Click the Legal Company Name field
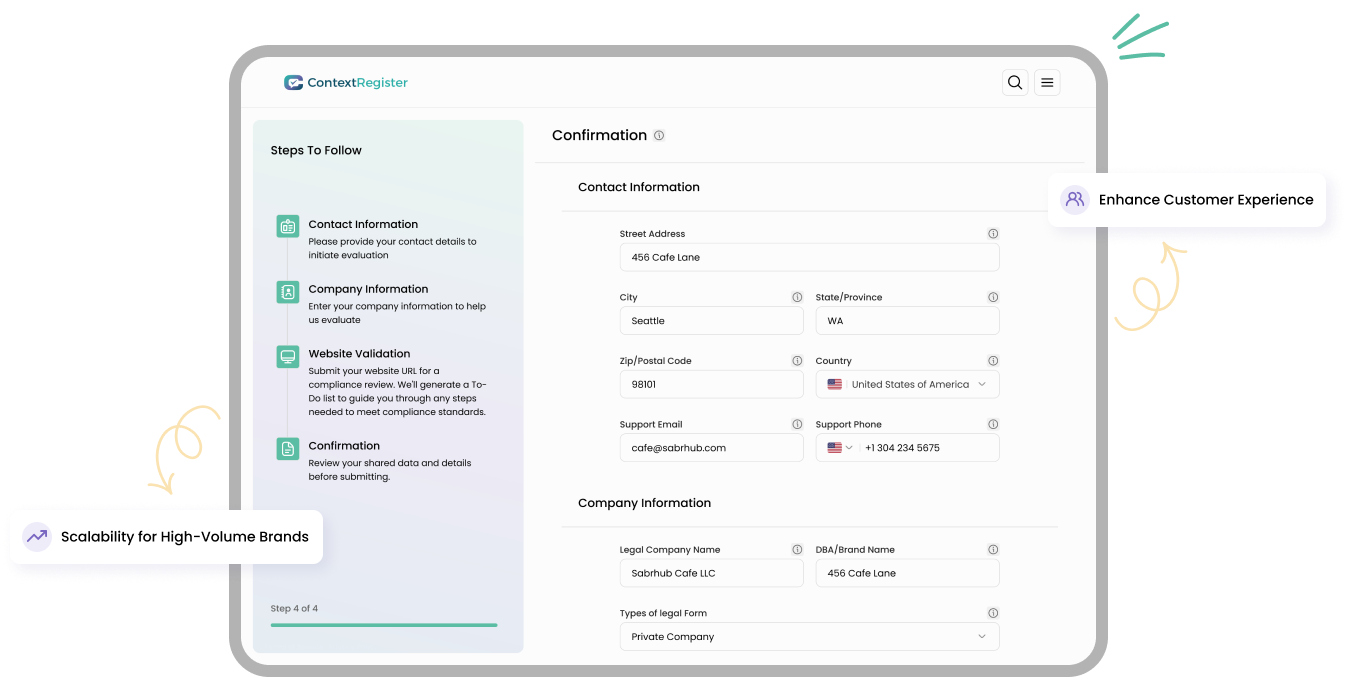This screenshot has width=1348, height=677. pyautogui.click(x=711, y=573)
